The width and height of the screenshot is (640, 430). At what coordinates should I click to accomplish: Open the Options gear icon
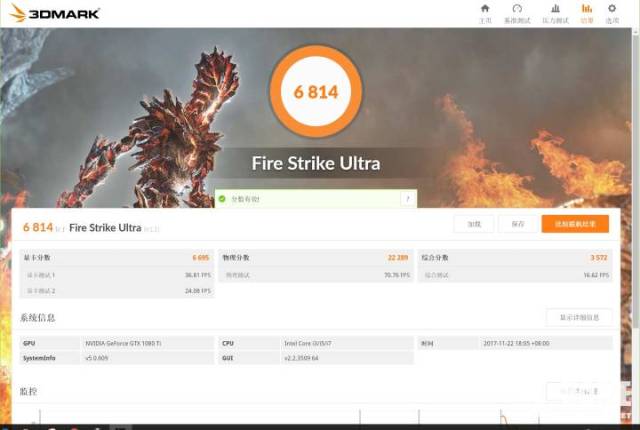pyautogui.click(x=612, y=9)
